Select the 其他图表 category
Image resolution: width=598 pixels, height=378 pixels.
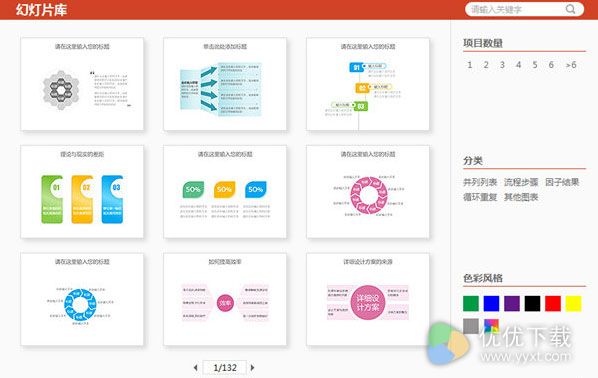(x=521, y=197)
